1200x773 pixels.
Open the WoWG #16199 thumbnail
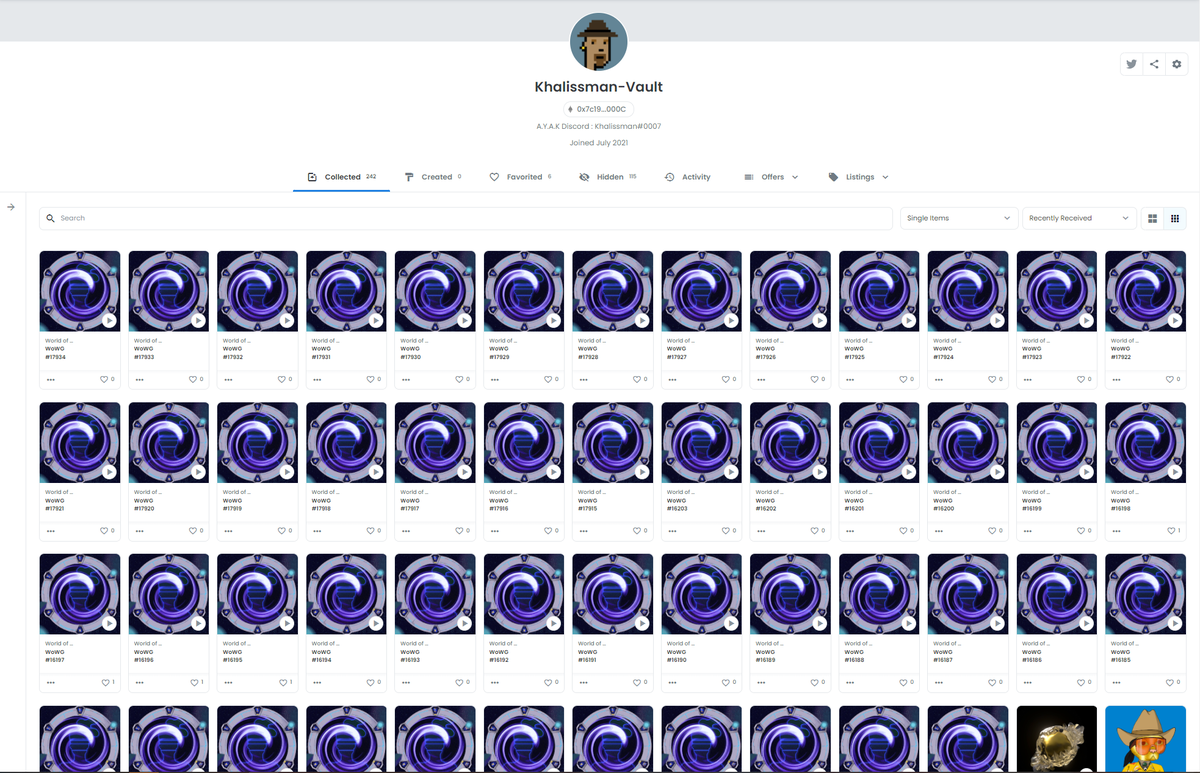(1057, 442)
